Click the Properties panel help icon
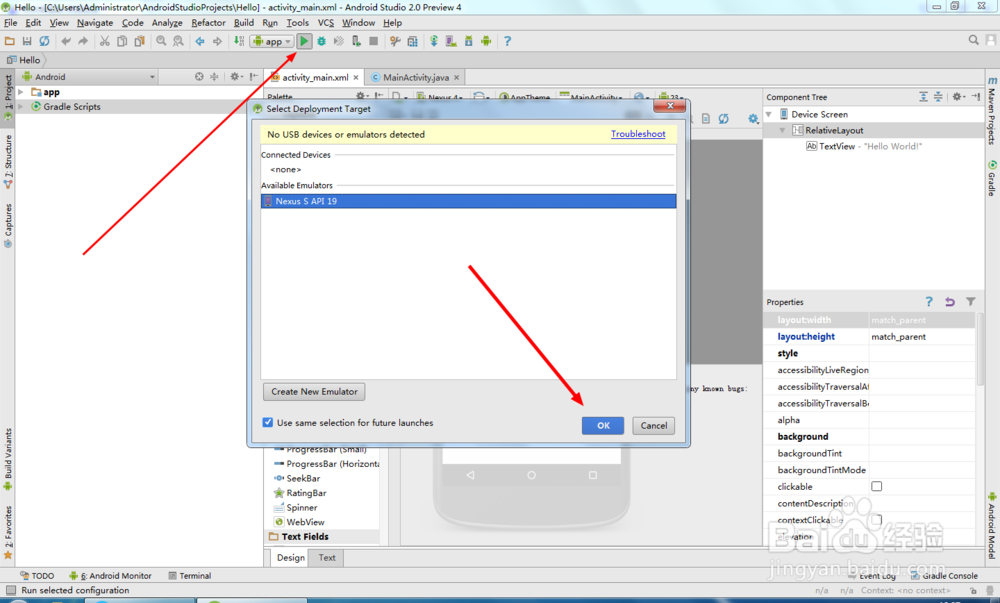Viewport: 1000px width, 603px height. click(929, 302)
